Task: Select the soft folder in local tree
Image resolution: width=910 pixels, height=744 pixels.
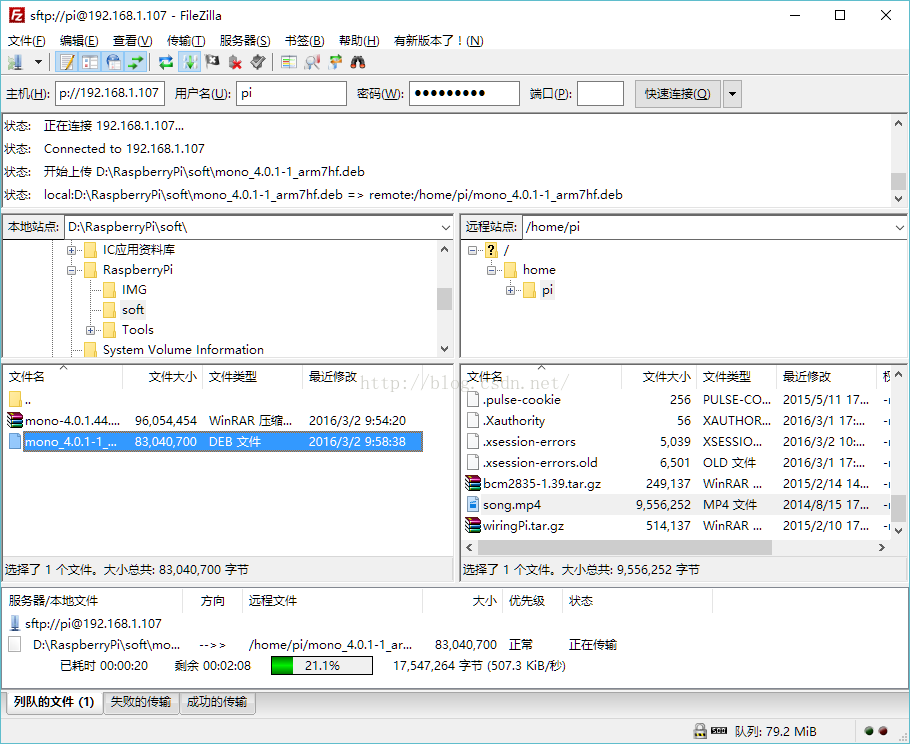Action: (x=133, y=310)
